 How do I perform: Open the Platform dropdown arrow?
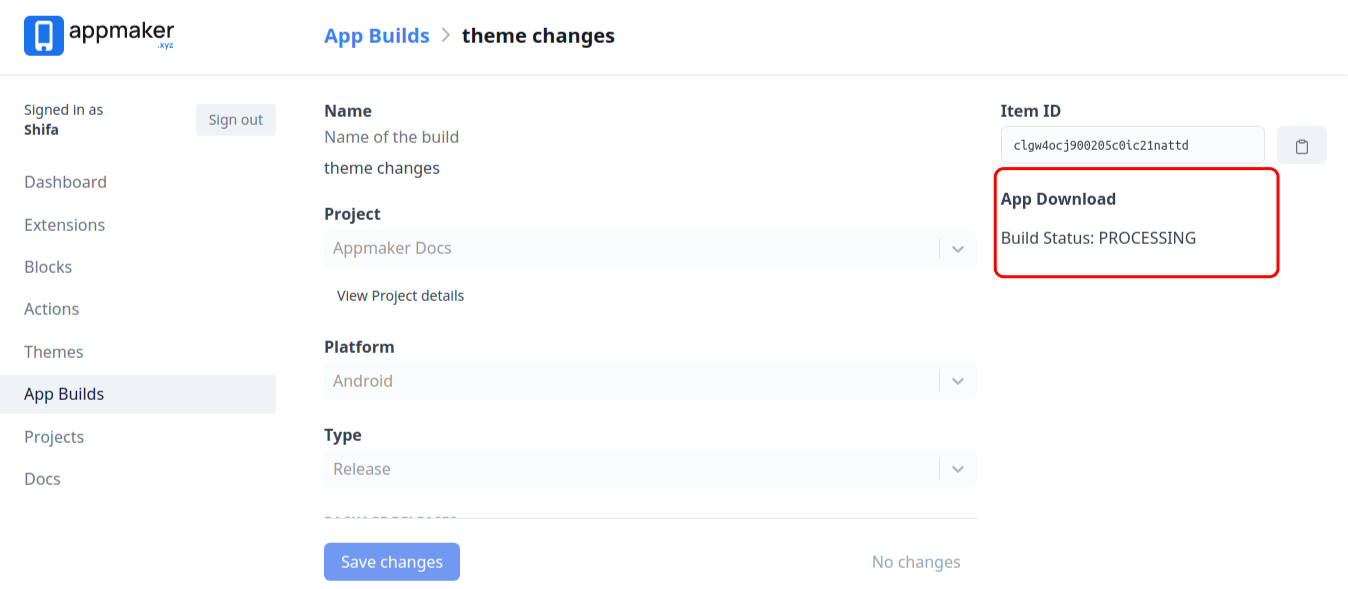pos(957,381)
